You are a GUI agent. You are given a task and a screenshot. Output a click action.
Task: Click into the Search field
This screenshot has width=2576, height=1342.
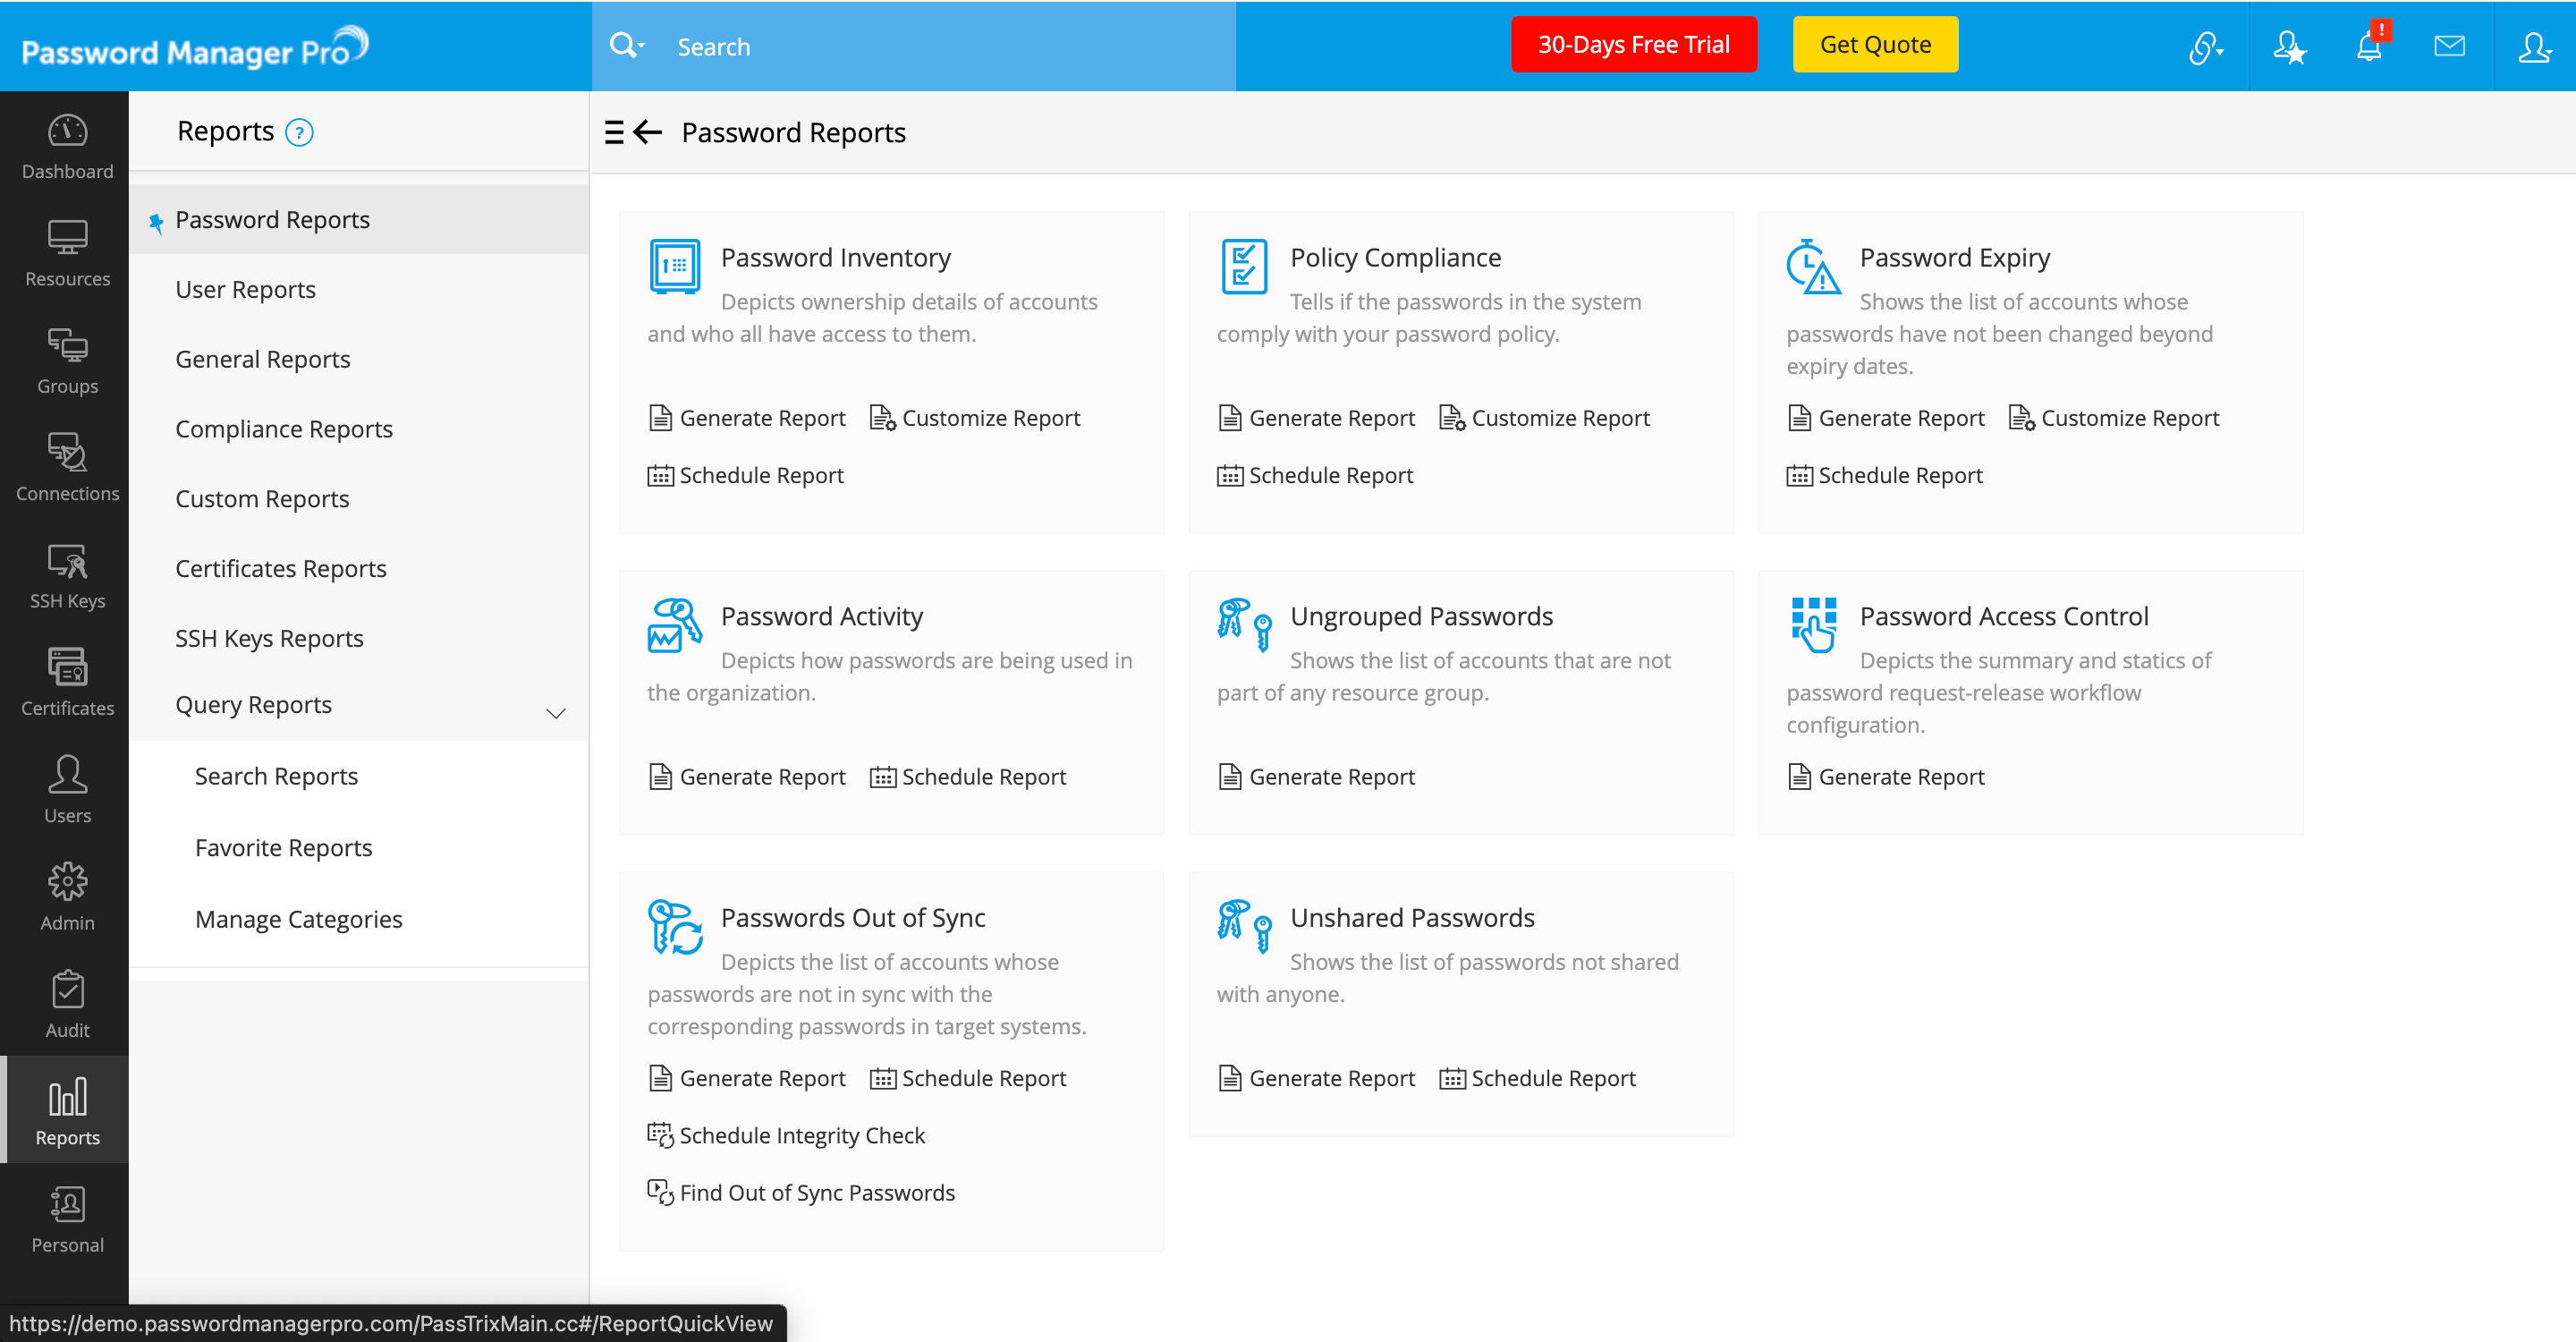[940, 47]
